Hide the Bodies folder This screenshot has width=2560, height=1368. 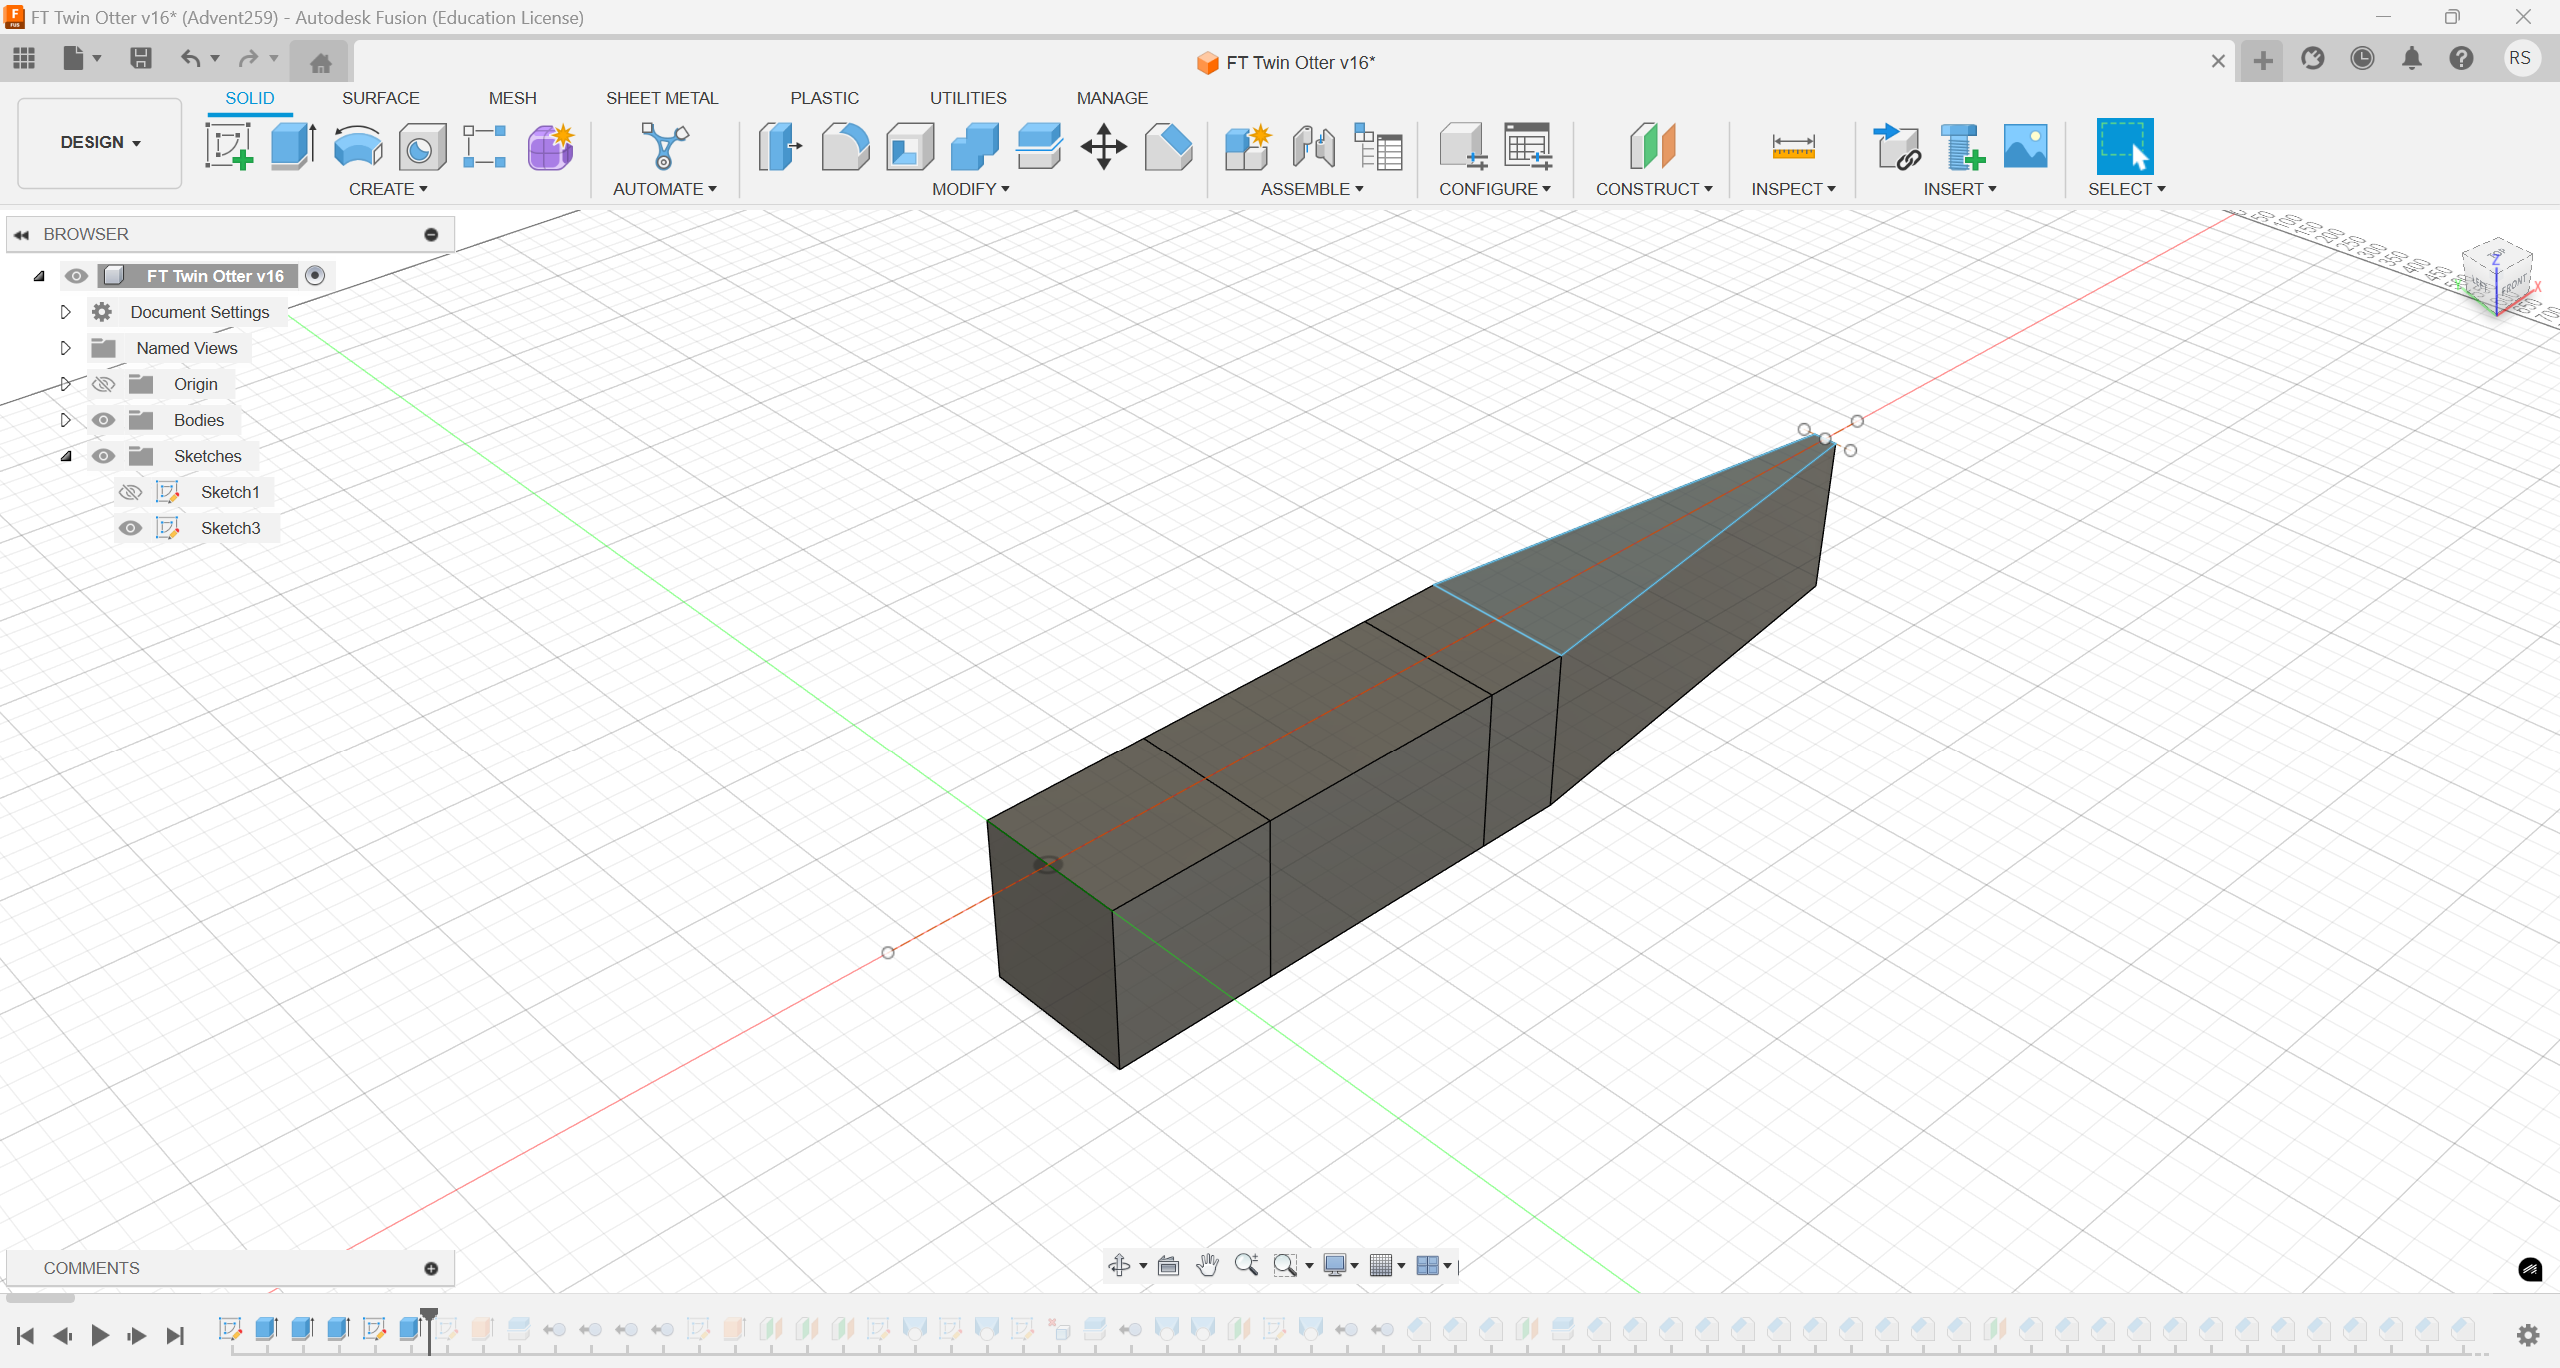click(103, 420)
